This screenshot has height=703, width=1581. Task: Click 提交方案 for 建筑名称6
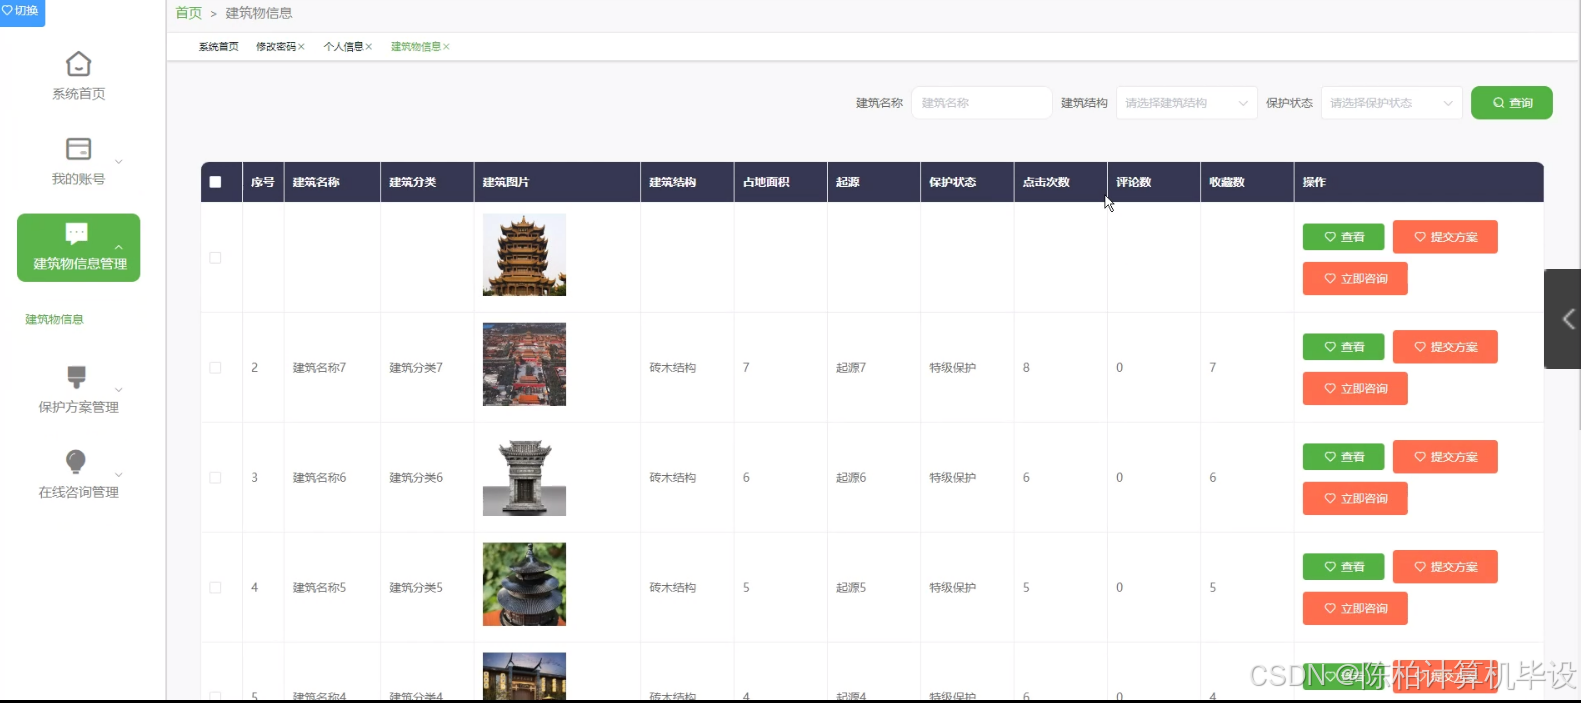pyautogui.click(x=1445, y=457)
